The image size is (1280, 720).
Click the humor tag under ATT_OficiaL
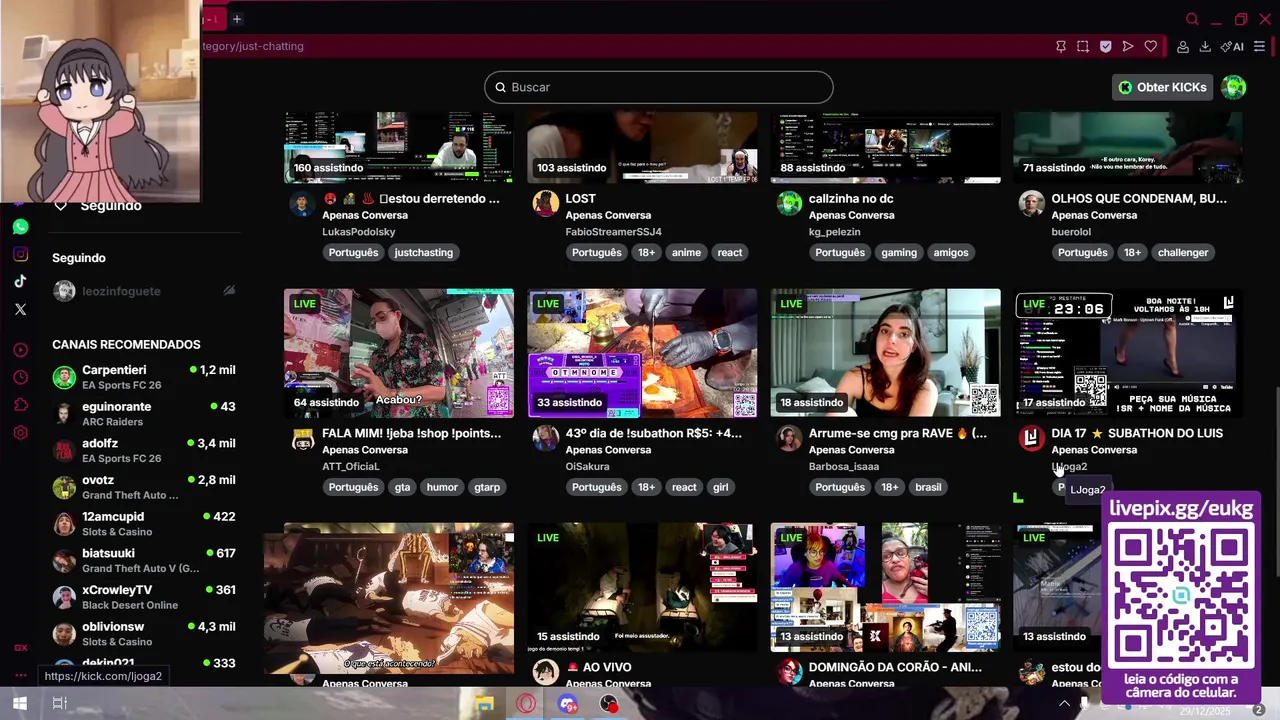(442, 487)
